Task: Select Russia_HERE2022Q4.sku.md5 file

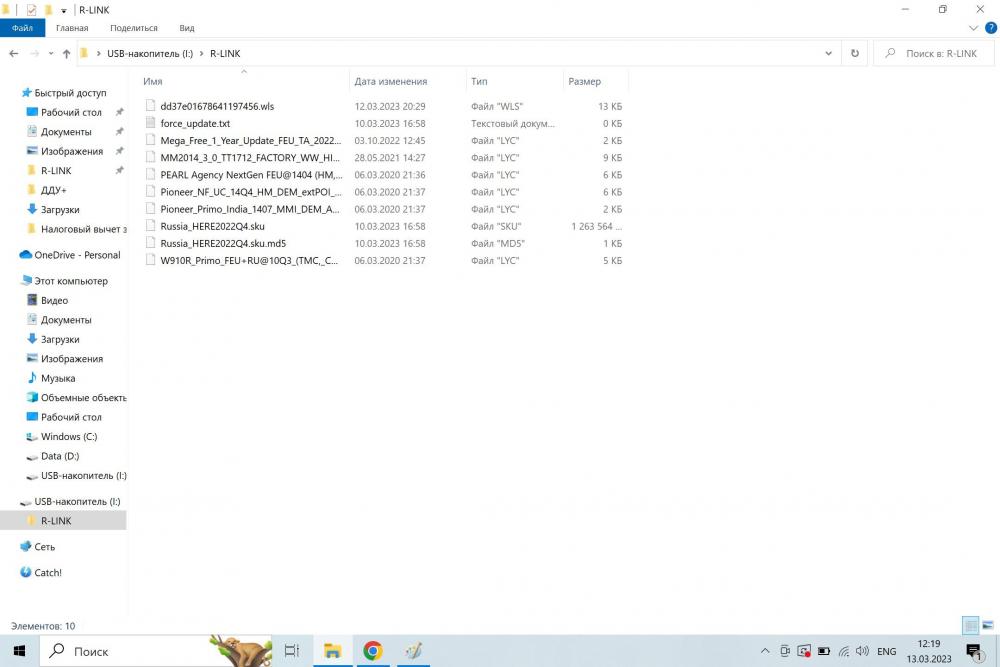Action: click(223, 244)
